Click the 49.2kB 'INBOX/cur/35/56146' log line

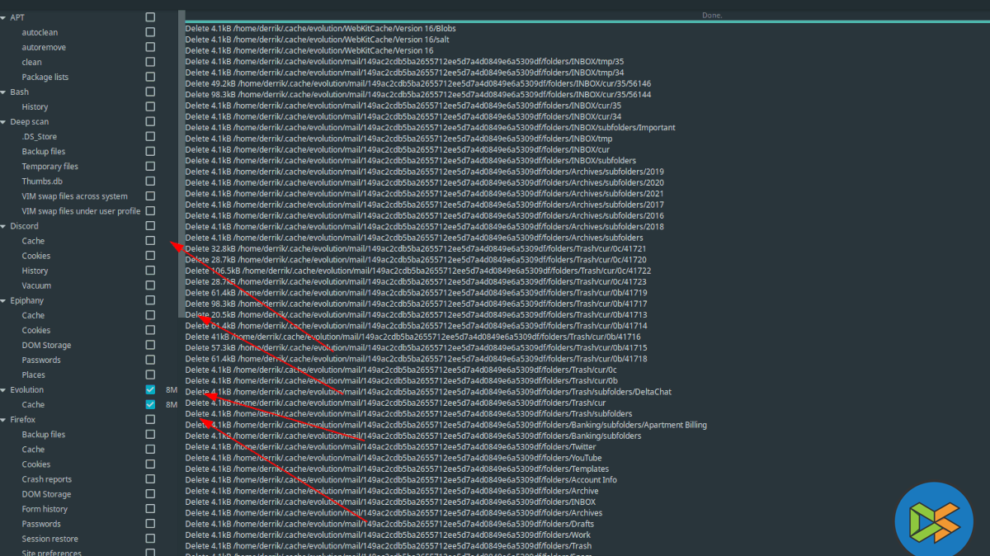point(418,83)
